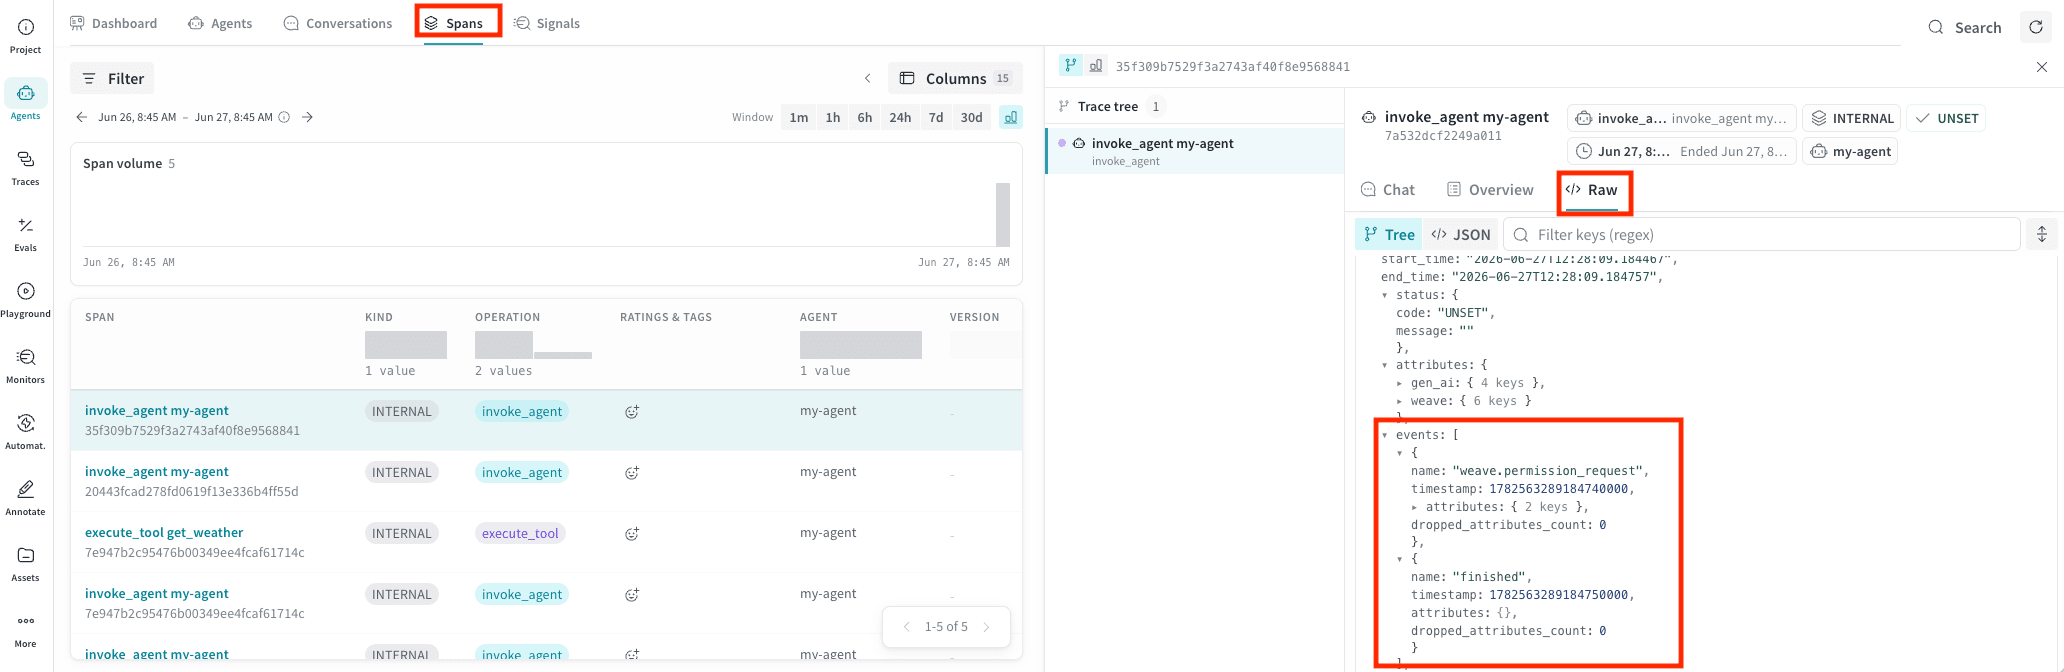Click the span volume bar in chart
This screenshot has height=672, width=2064.
point(1003,214)
